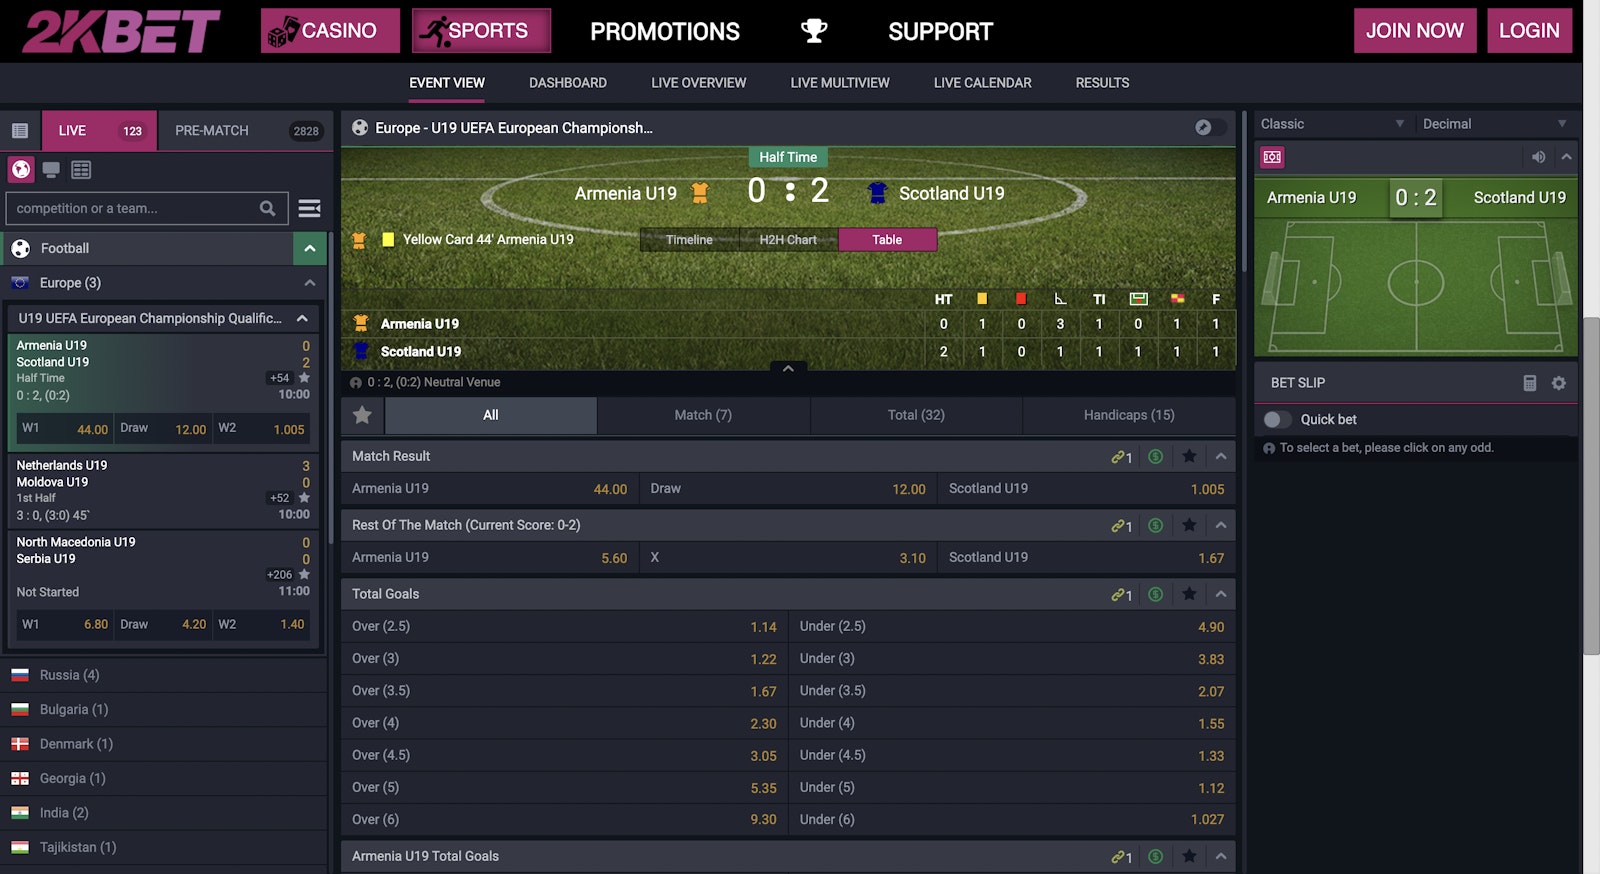Favorite the Total Goals market star

pos(1189,593)
